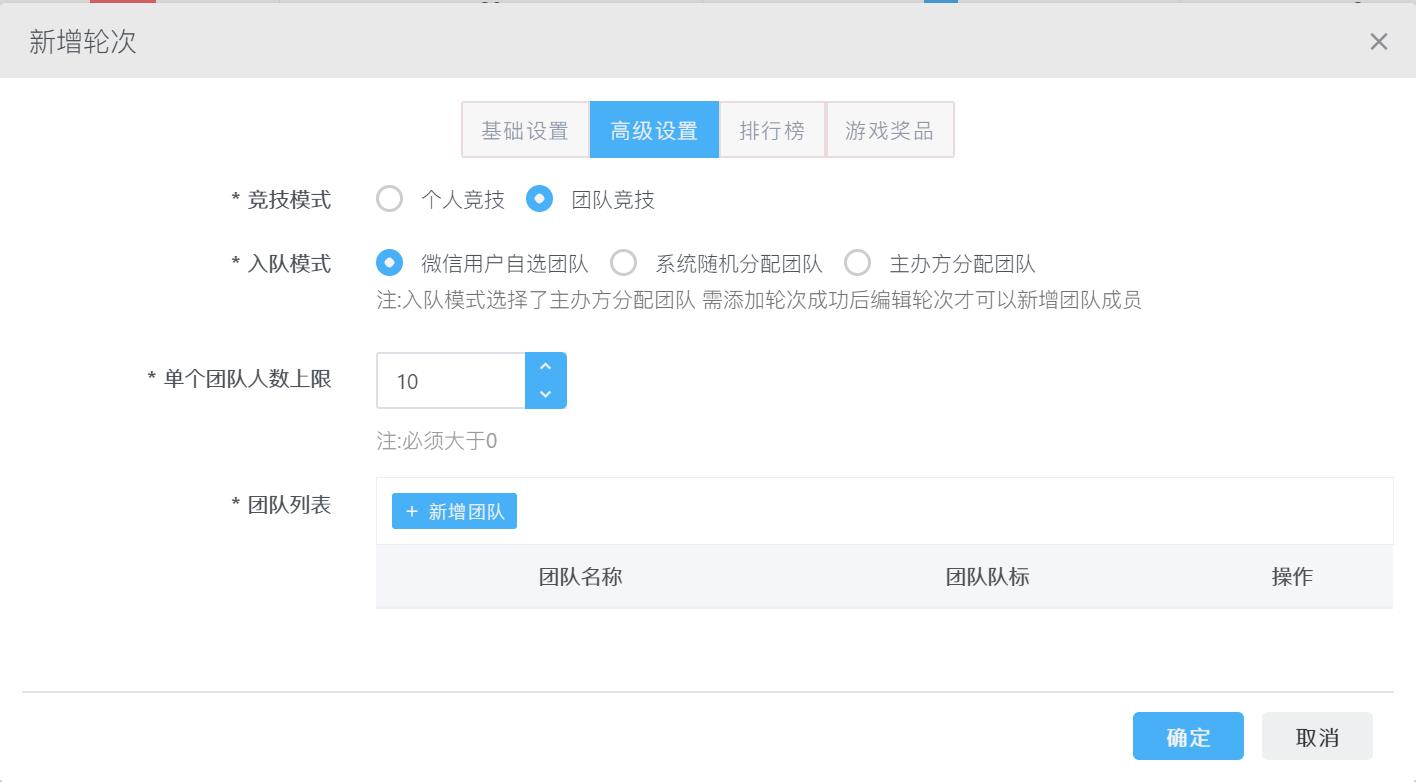The height and width of the screenshot is (782, 1416).
Task: Switch to the 基础设置 tab
Action: click(525, 130)
